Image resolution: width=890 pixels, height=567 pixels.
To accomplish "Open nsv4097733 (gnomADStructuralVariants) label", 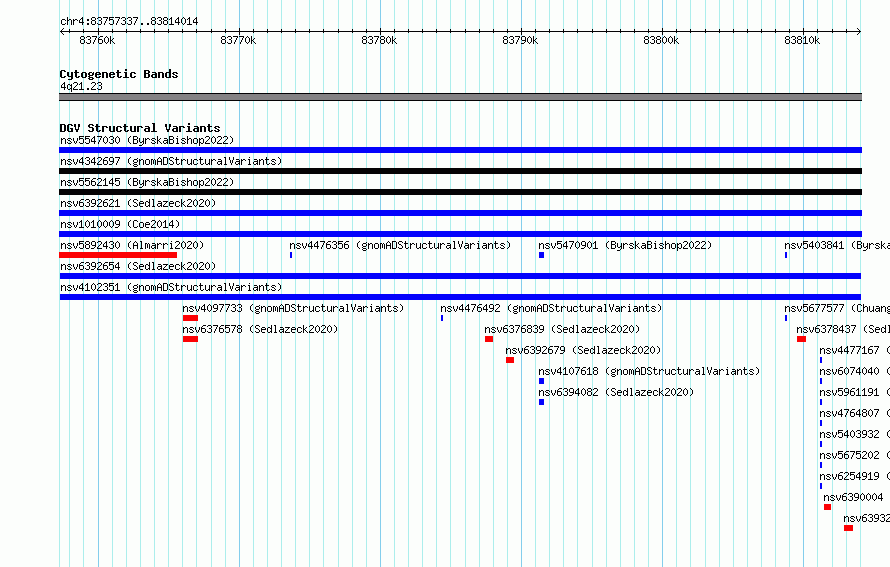I will (x=293, y=308).
